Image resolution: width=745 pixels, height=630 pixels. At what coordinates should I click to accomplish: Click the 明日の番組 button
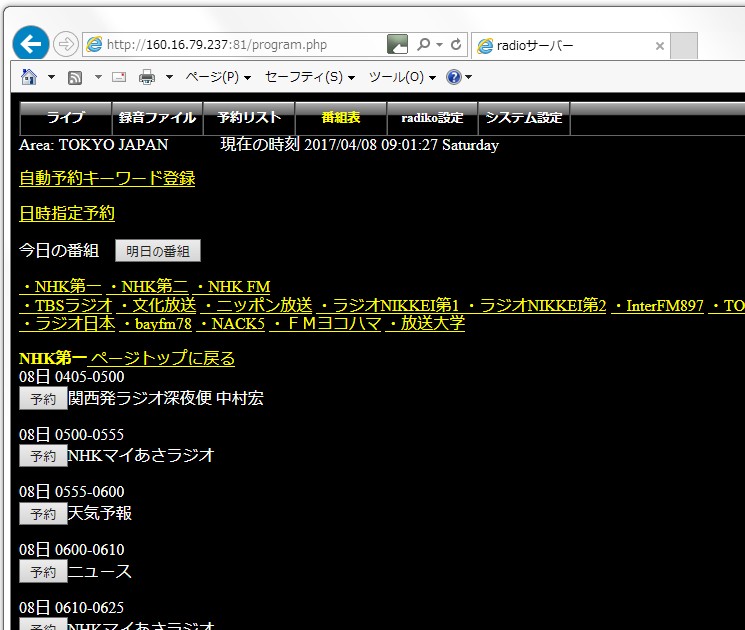158,251
